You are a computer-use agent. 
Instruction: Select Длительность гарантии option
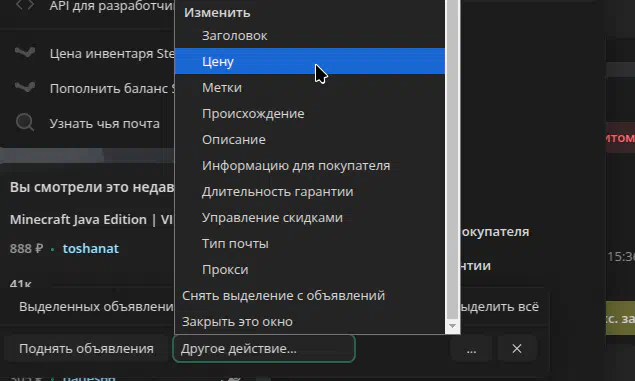coord(310,191)
